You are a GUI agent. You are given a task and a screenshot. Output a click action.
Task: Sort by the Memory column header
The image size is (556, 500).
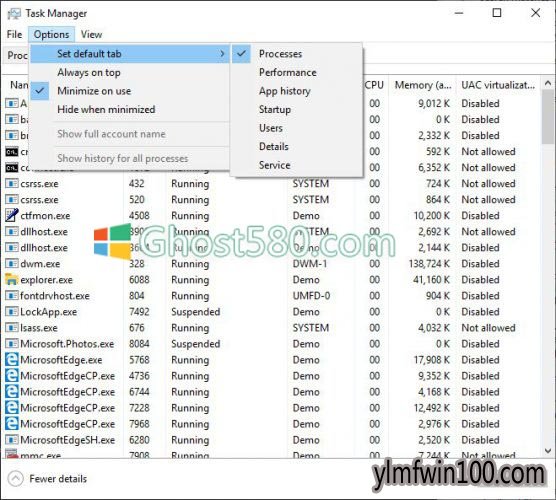point(423,85)
